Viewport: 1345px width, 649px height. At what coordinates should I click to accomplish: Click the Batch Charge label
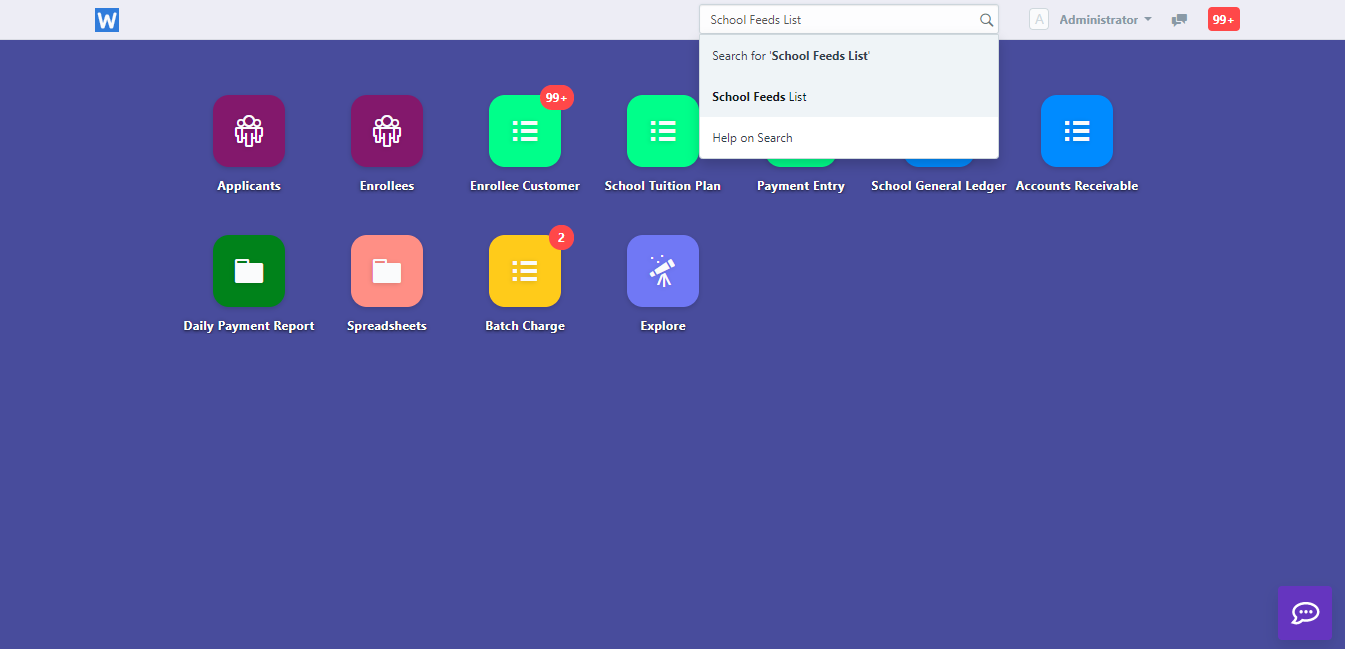pos(525,326)
